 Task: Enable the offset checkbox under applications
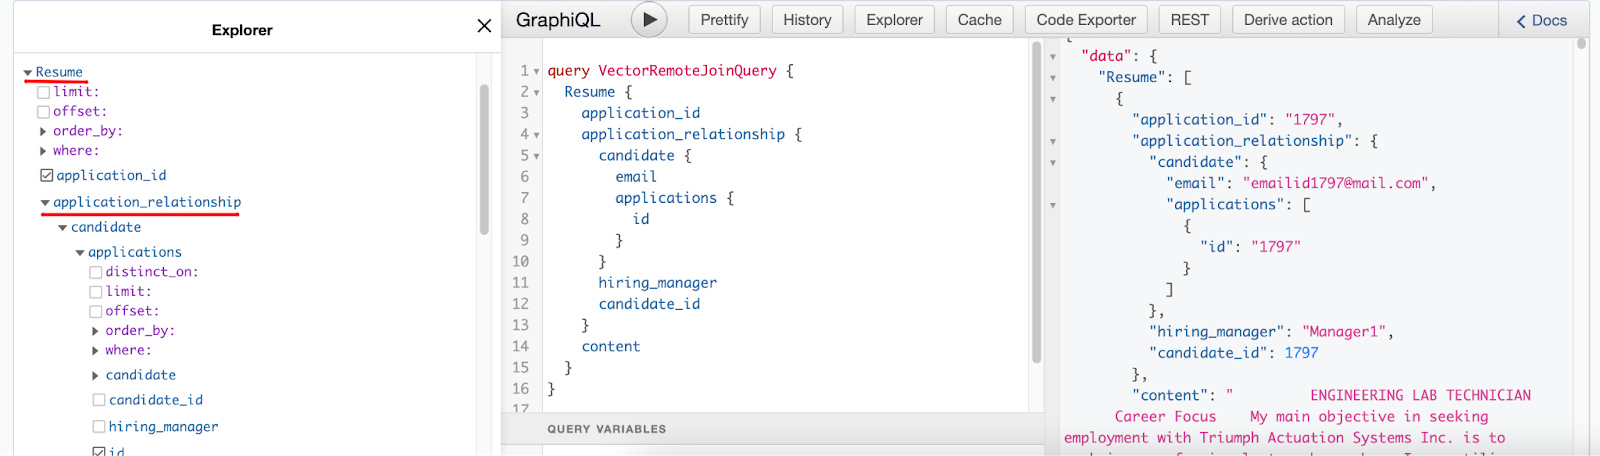(x=96, y=312)
